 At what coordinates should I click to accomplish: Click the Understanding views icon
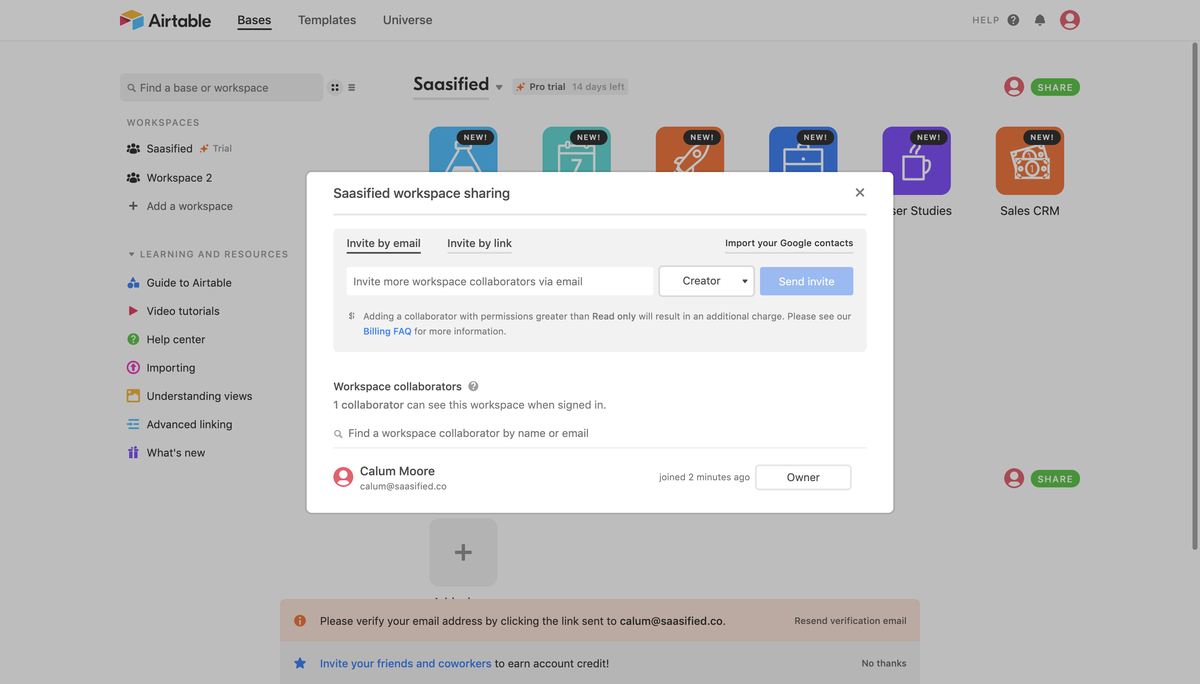pyautogui.click(x=133, y=396)
